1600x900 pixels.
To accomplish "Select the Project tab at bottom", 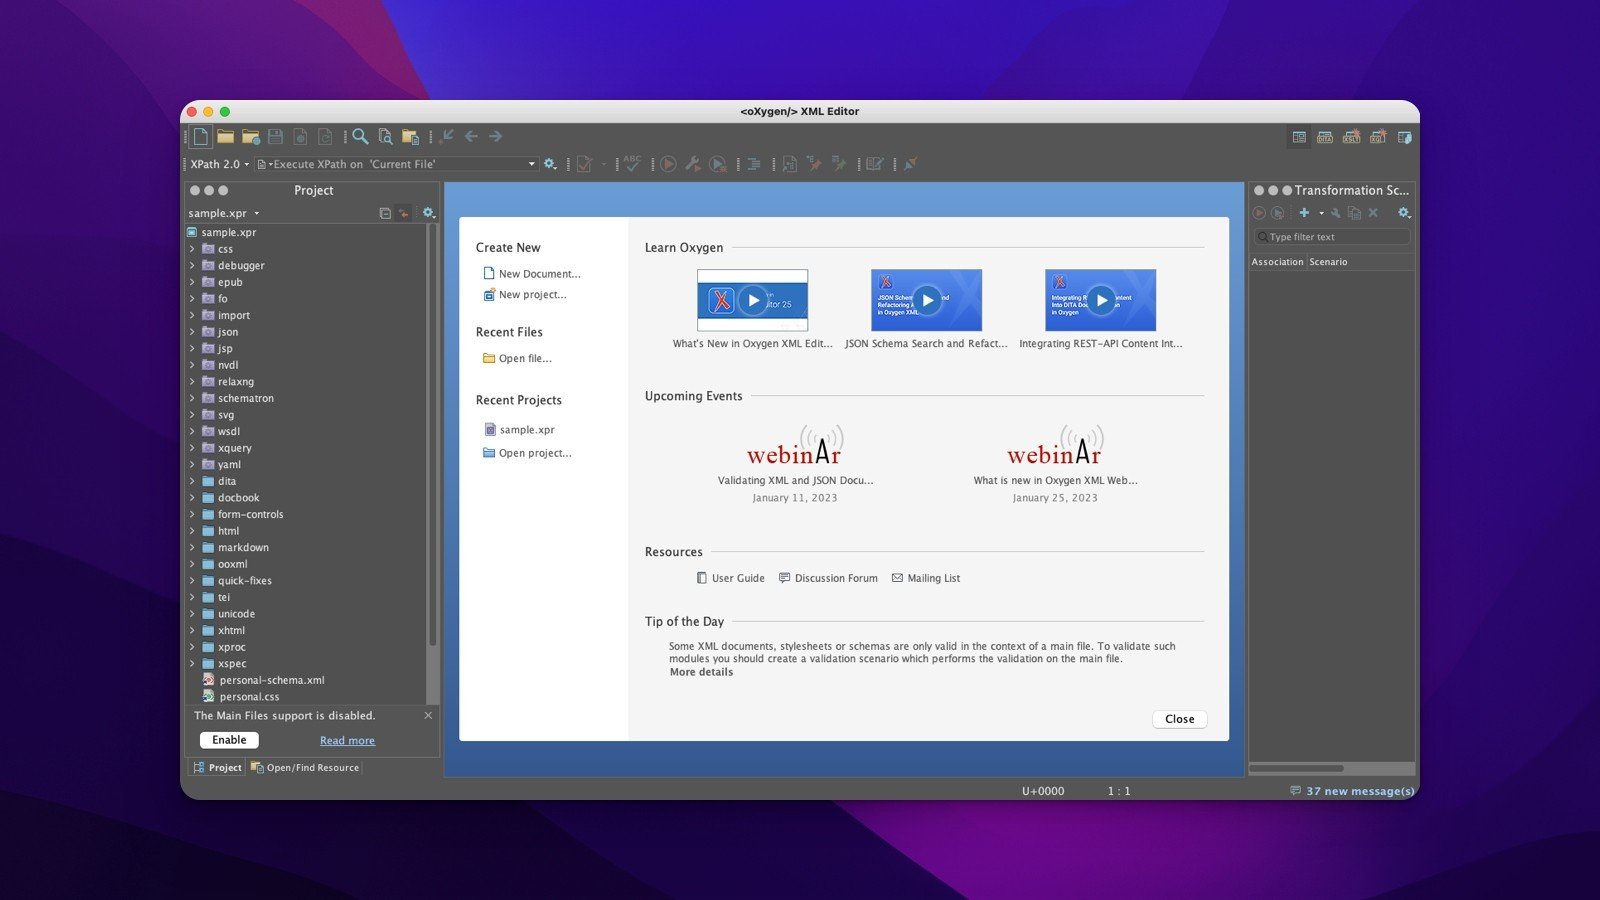I will 217,768.
